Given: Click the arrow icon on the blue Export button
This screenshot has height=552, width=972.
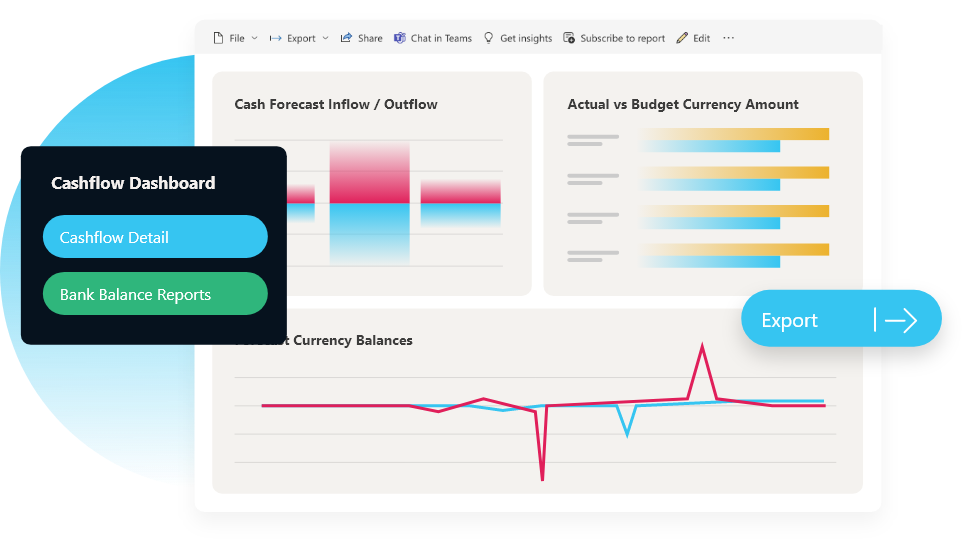Looking at the screenshot, I should coord(901,320).
